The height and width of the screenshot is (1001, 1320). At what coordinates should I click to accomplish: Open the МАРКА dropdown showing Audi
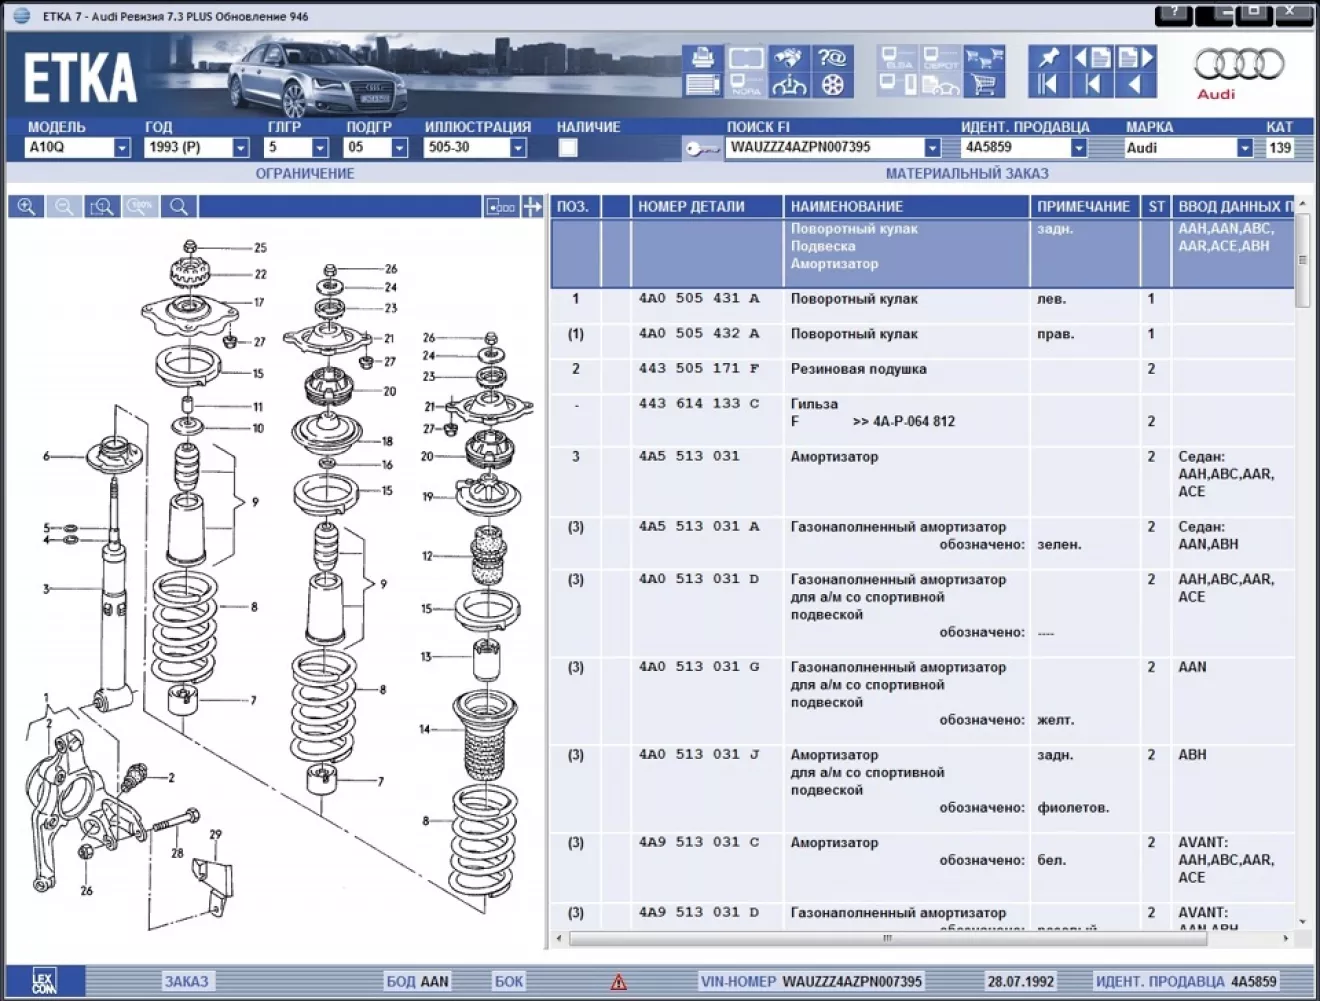coord(1245,148)
